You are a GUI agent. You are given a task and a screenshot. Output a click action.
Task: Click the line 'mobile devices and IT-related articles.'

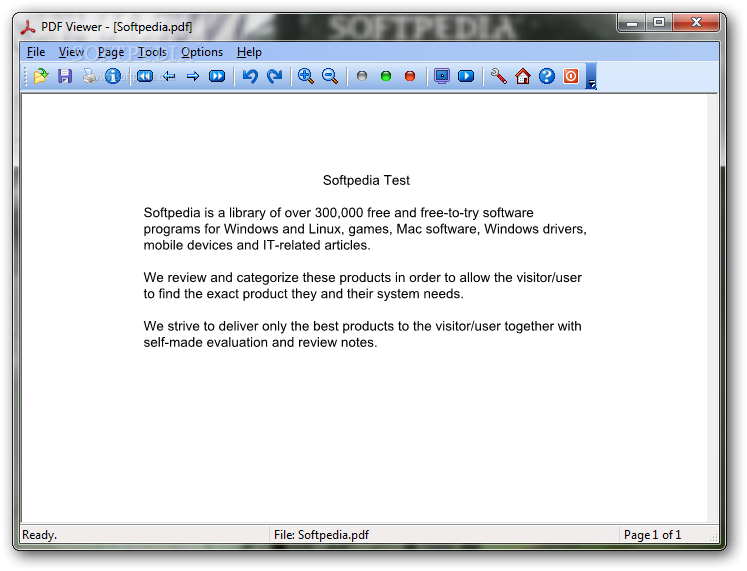[x=257, y=245]
